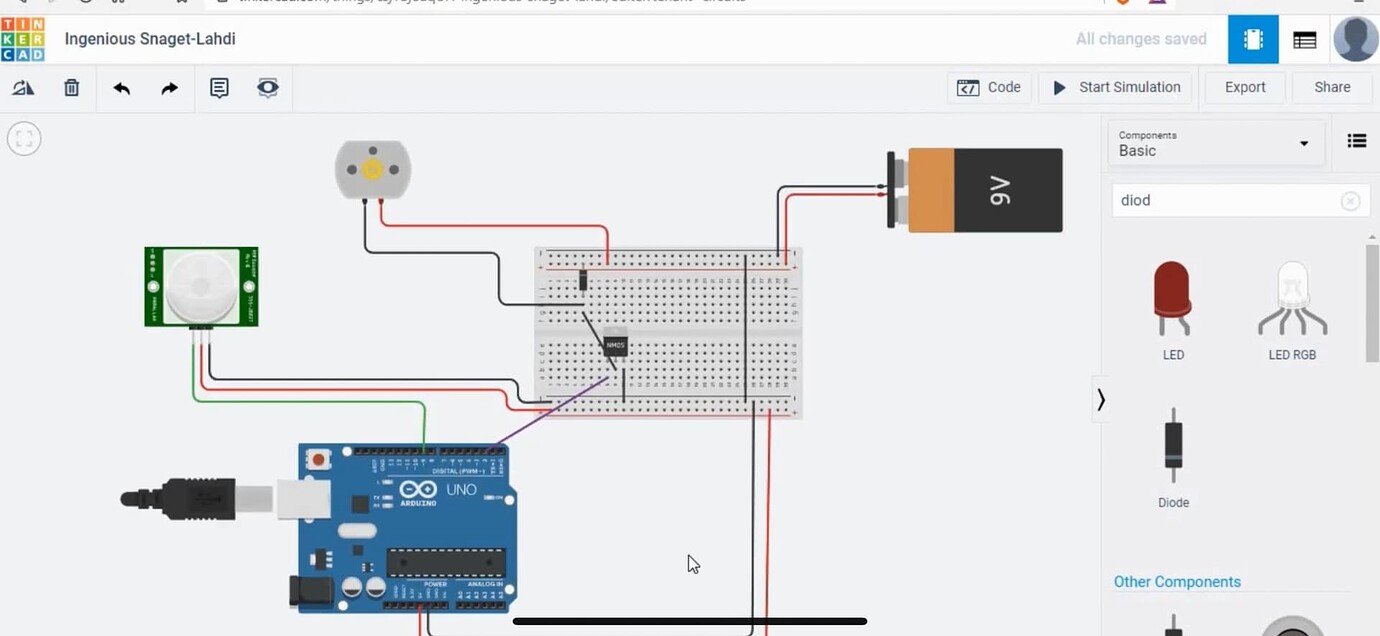Clear the diode search with the X toggle
Viewport: 1380px width, 636px height.
[1351, 200]
